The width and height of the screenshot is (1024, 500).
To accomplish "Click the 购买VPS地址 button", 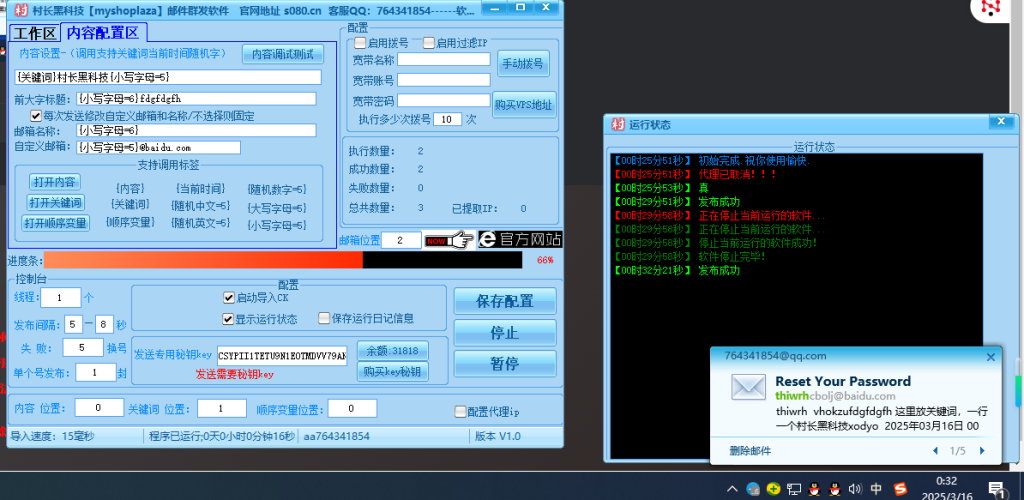I will (524, 104).
